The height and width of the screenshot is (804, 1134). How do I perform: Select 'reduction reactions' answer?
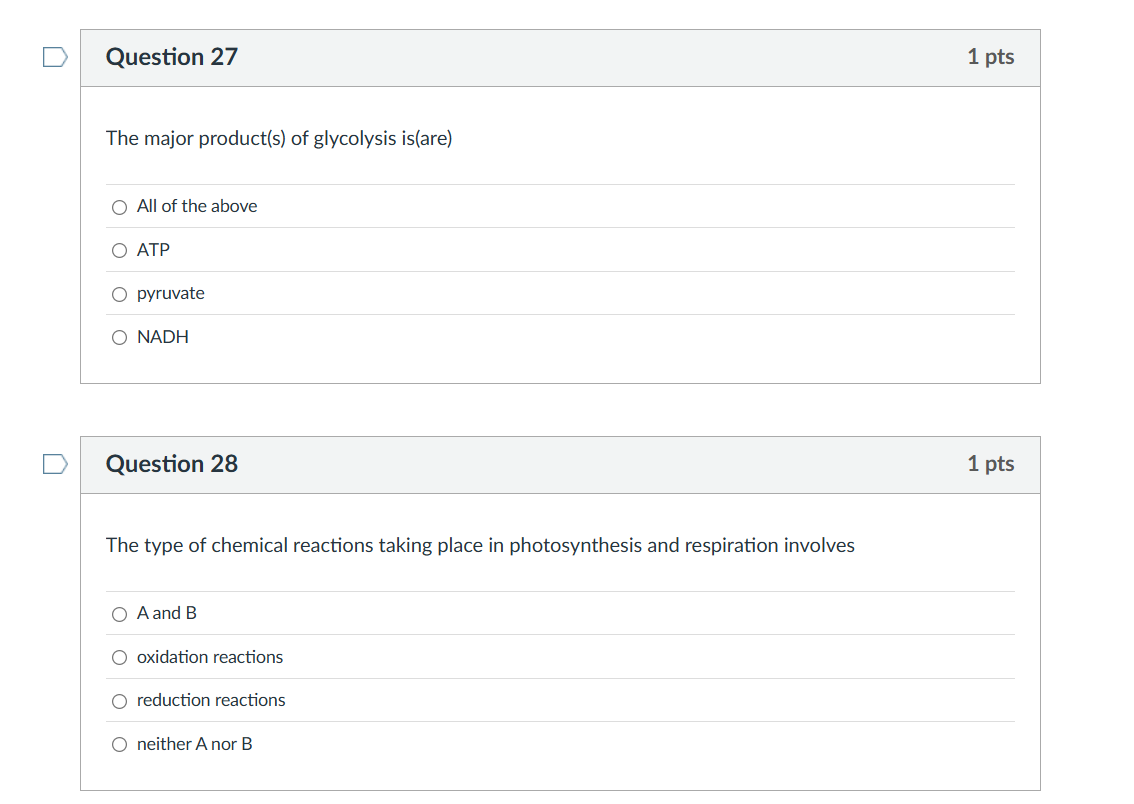coord(119,701)
